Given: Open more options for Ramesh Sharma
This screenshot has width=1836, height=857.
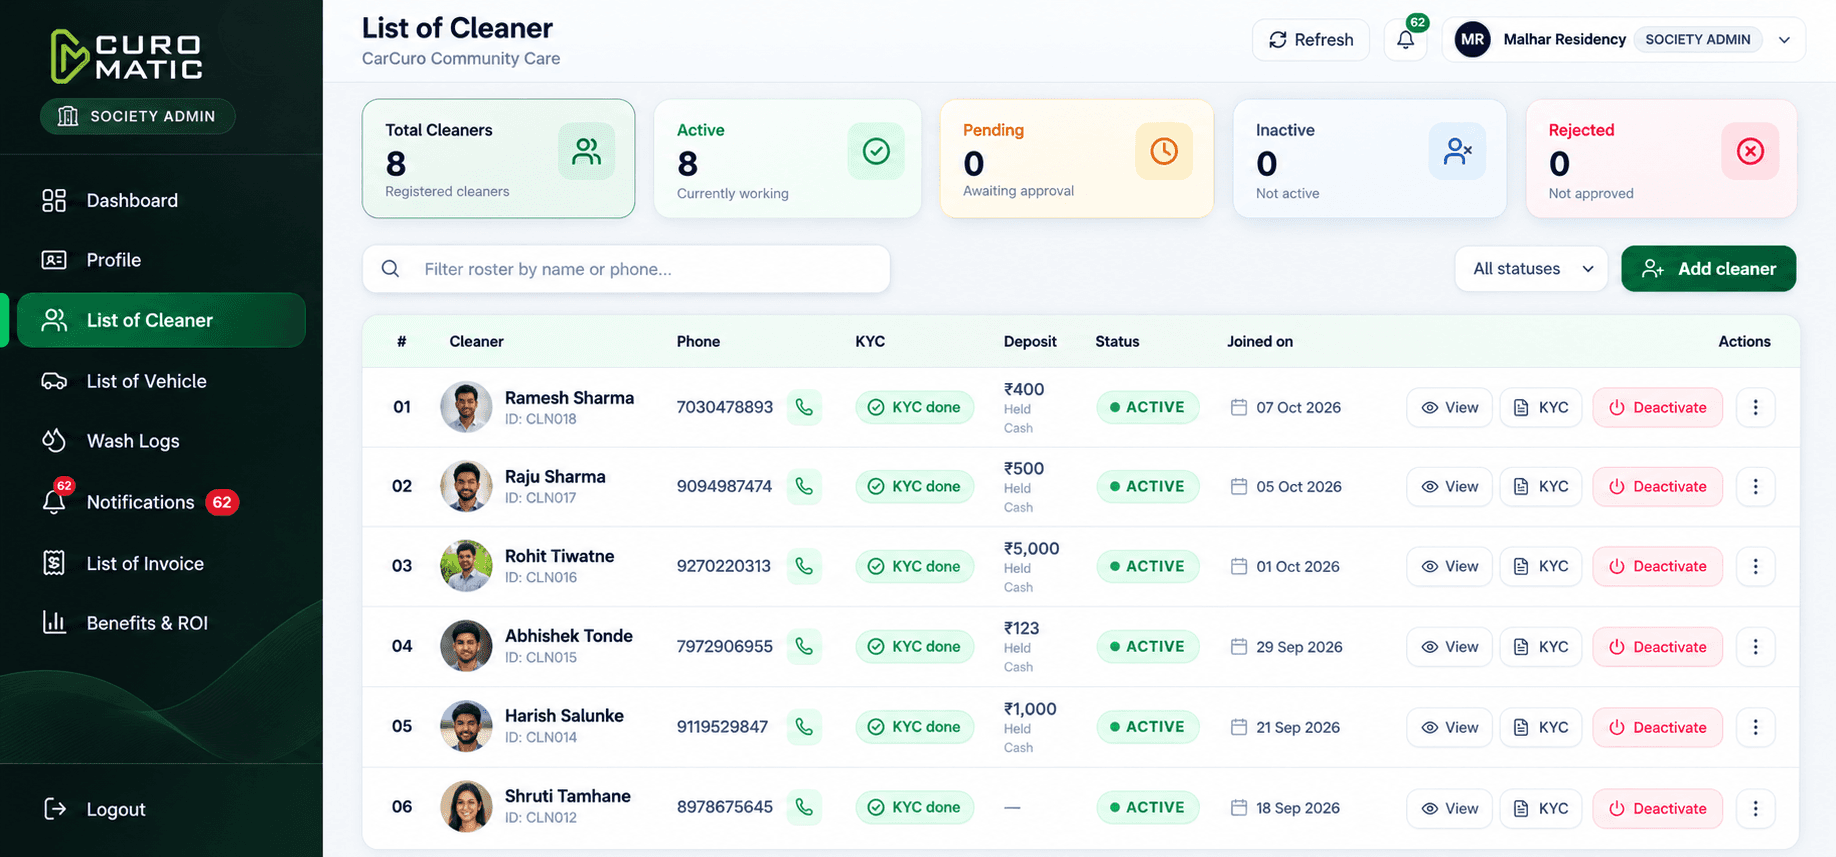Looking at the screenshot, I should click(1755, 407).
